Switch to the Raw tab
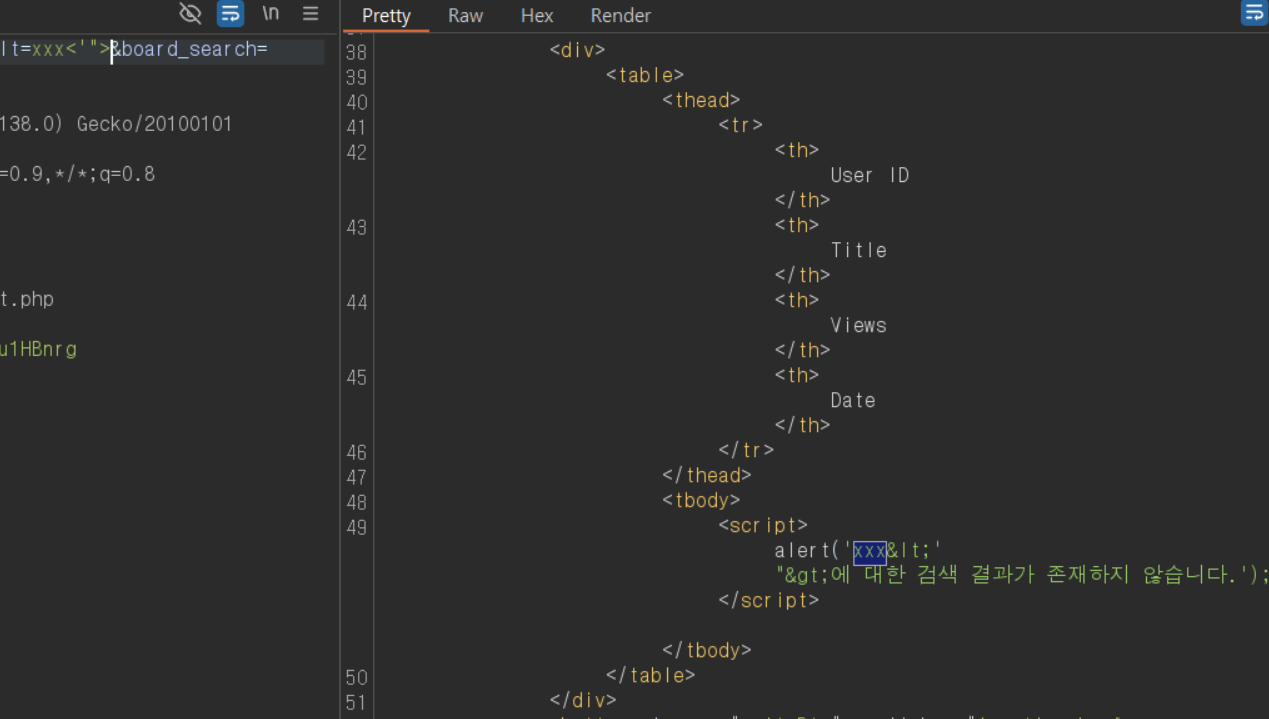This screenshot has width=1269, height=719. pyautogui.click(x=465, y=16)
